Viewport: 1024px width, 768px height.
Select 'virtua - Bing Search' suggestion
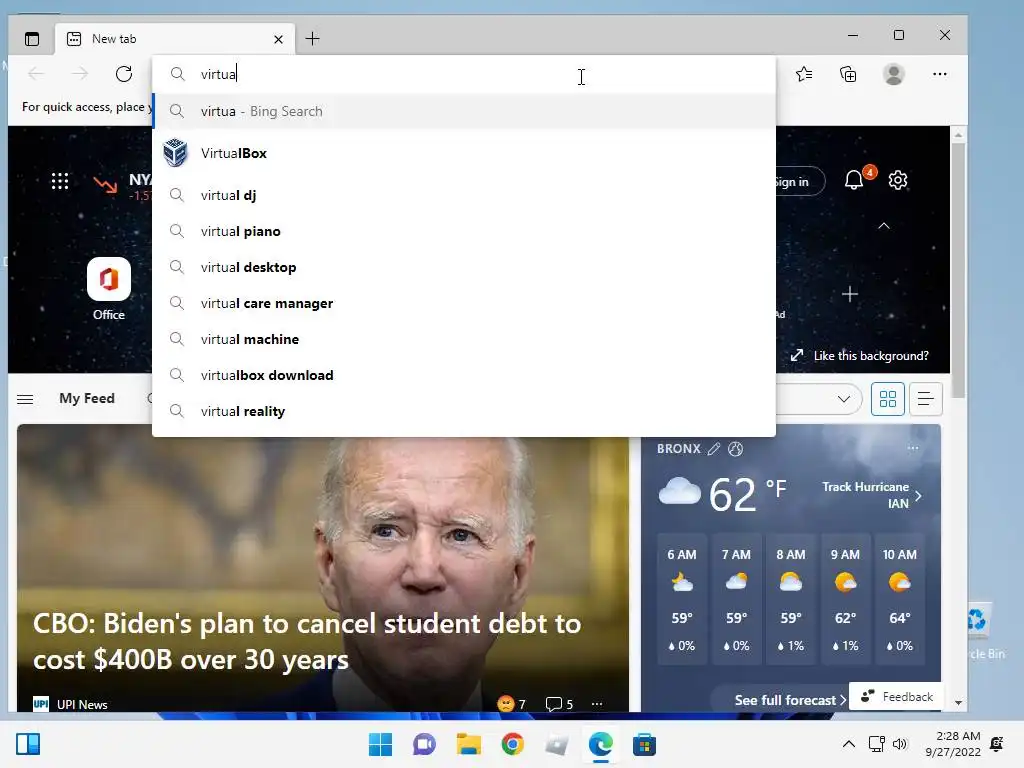click(x=464, y=111)
